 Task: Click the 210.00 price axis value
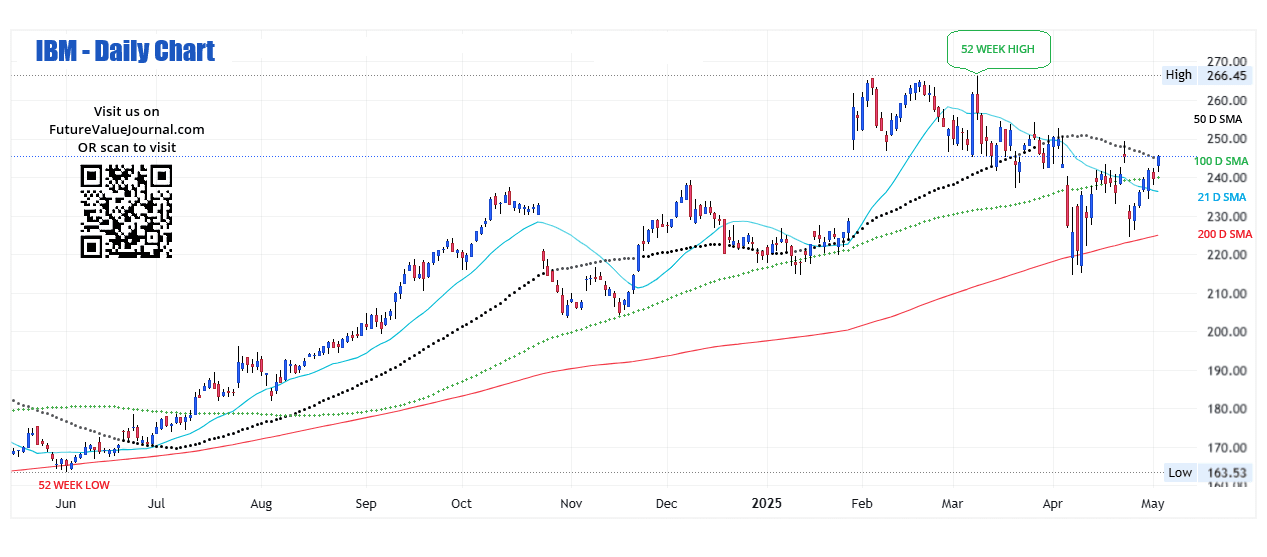pyautogui.click(x=1227, y=293)
